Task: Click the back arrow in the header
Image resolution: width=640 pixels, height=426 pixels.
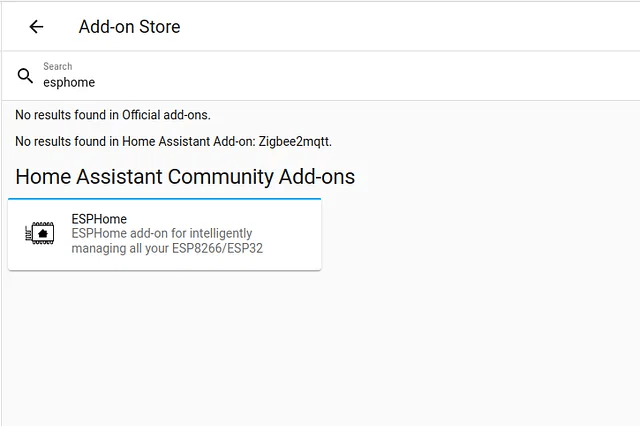Action: point(36,27)
